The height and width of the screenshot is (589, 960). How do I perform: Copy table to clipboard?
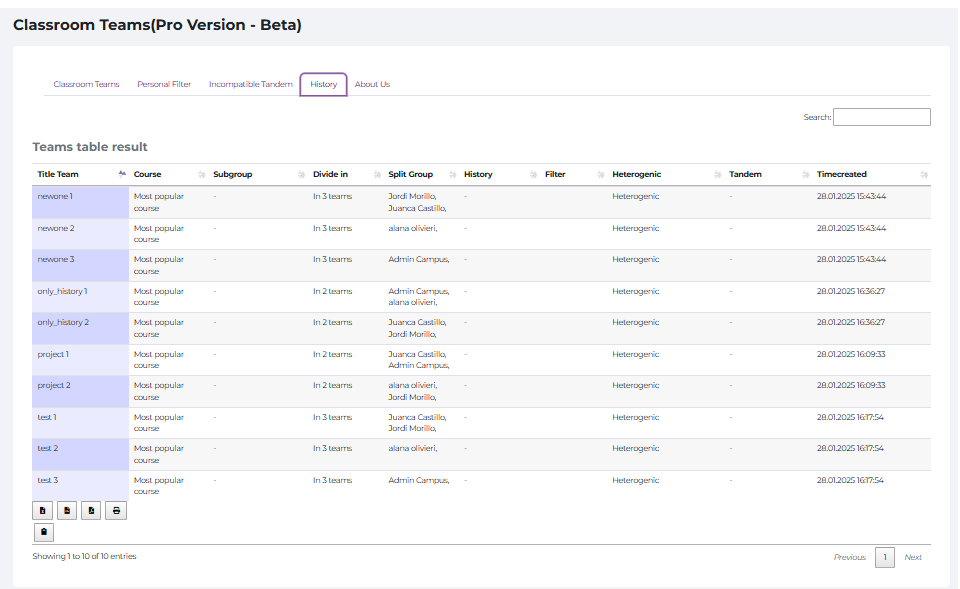[43, 533]
